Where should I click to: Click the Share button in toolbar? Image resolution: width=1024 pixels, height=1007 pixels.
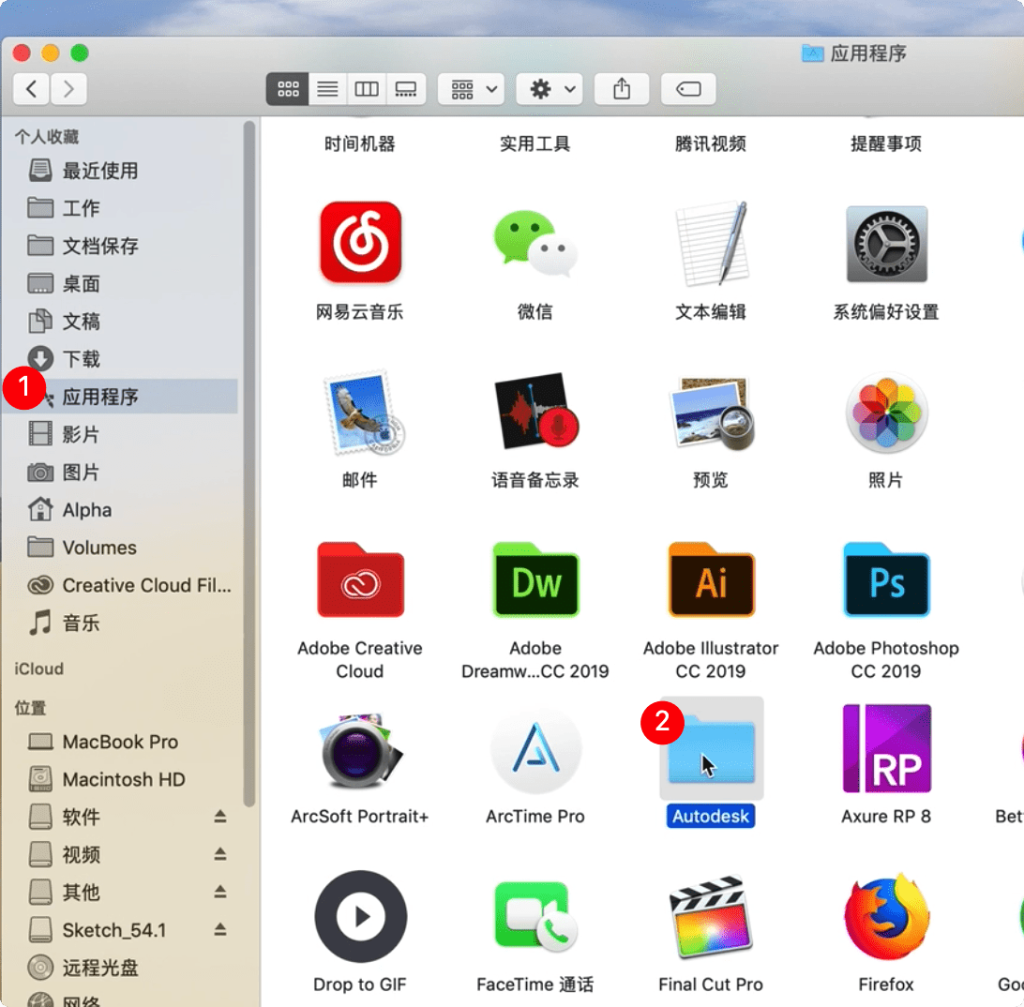pyautogui.click(x=622, y=89)
